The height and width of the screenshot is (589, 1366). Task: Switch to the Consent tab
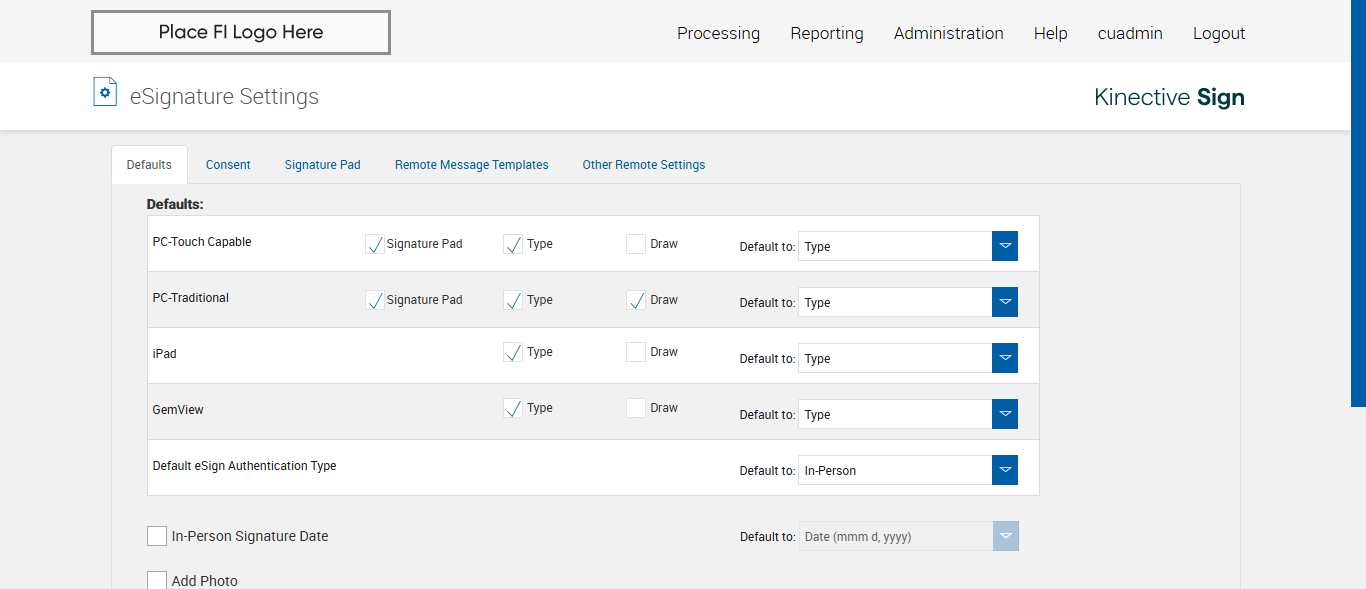(x=228, y=165)
